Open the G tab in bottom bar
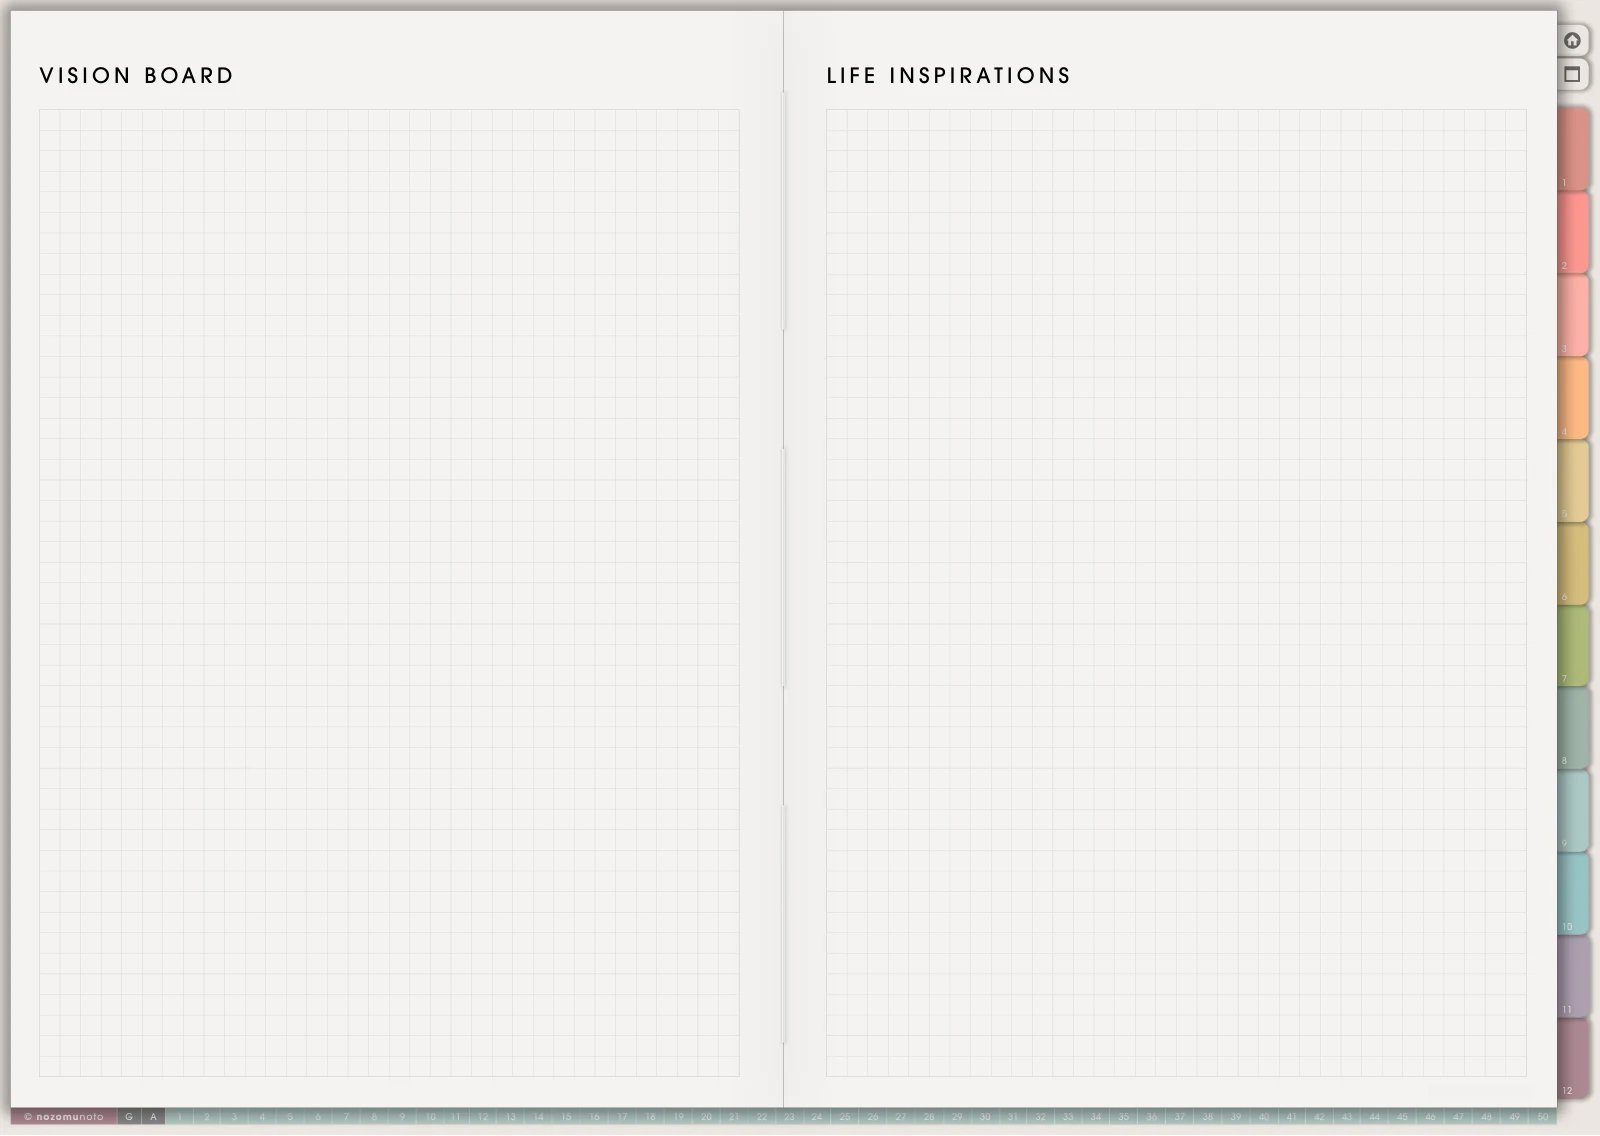The height and width of the screenshot is (1136, 1600). click(x=129, y=1117)
